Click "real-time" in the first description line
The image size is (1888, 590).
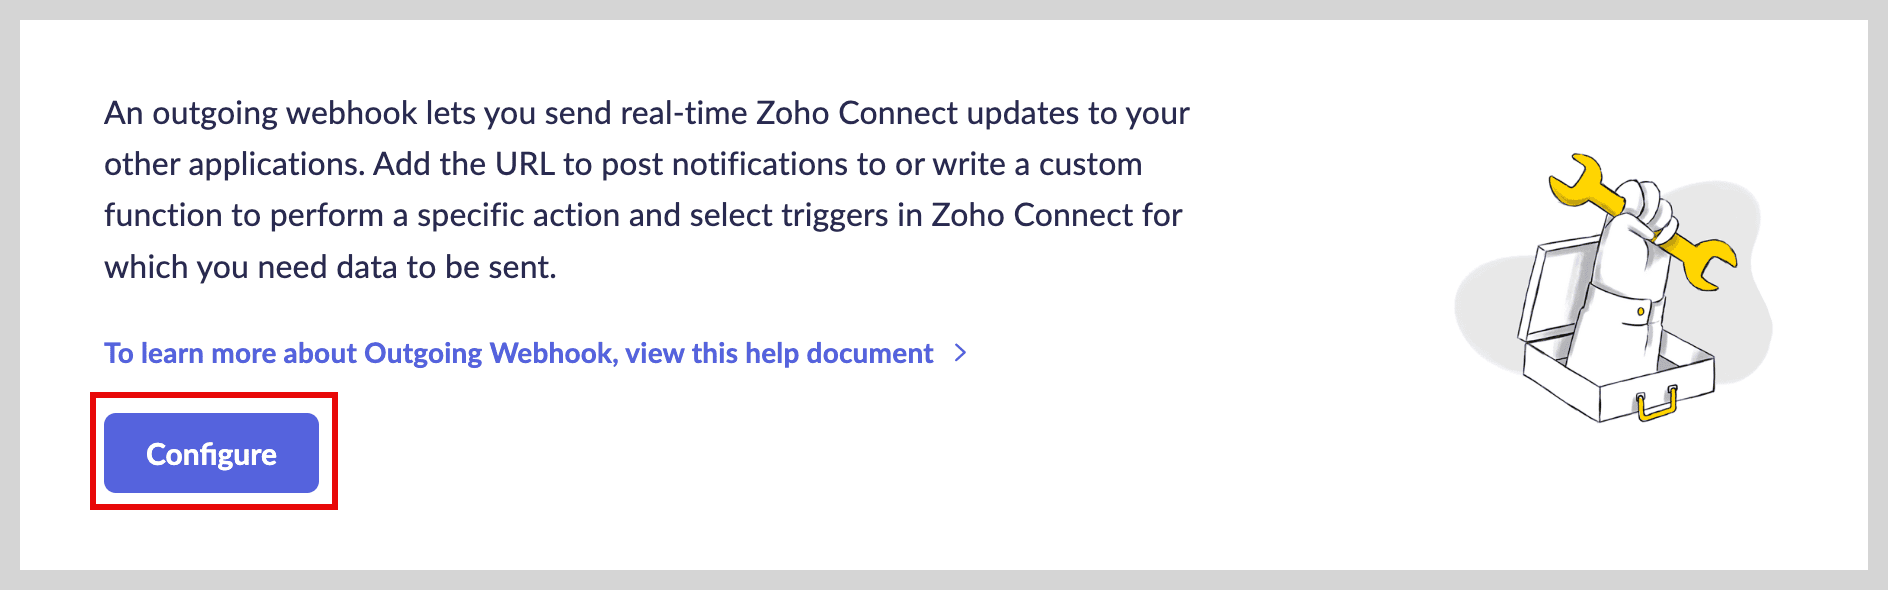(683, 113)
